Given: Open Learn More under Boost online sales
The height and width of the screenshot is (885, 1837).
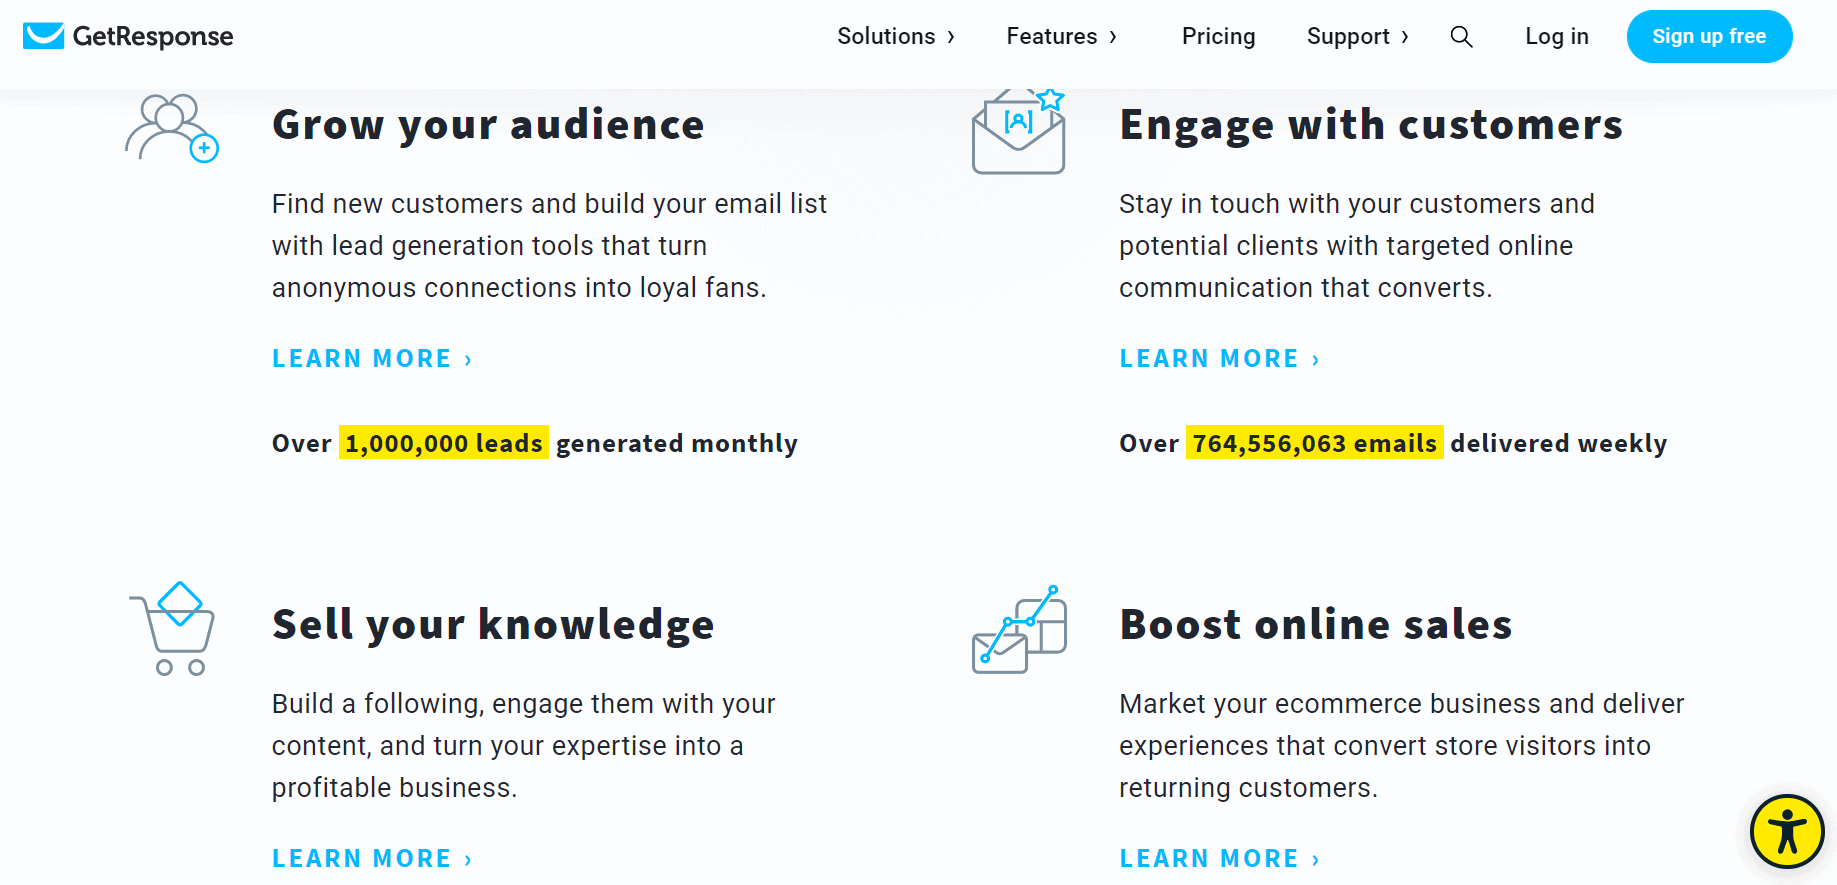Looking at the screenshot, I should click(1220, 858).
